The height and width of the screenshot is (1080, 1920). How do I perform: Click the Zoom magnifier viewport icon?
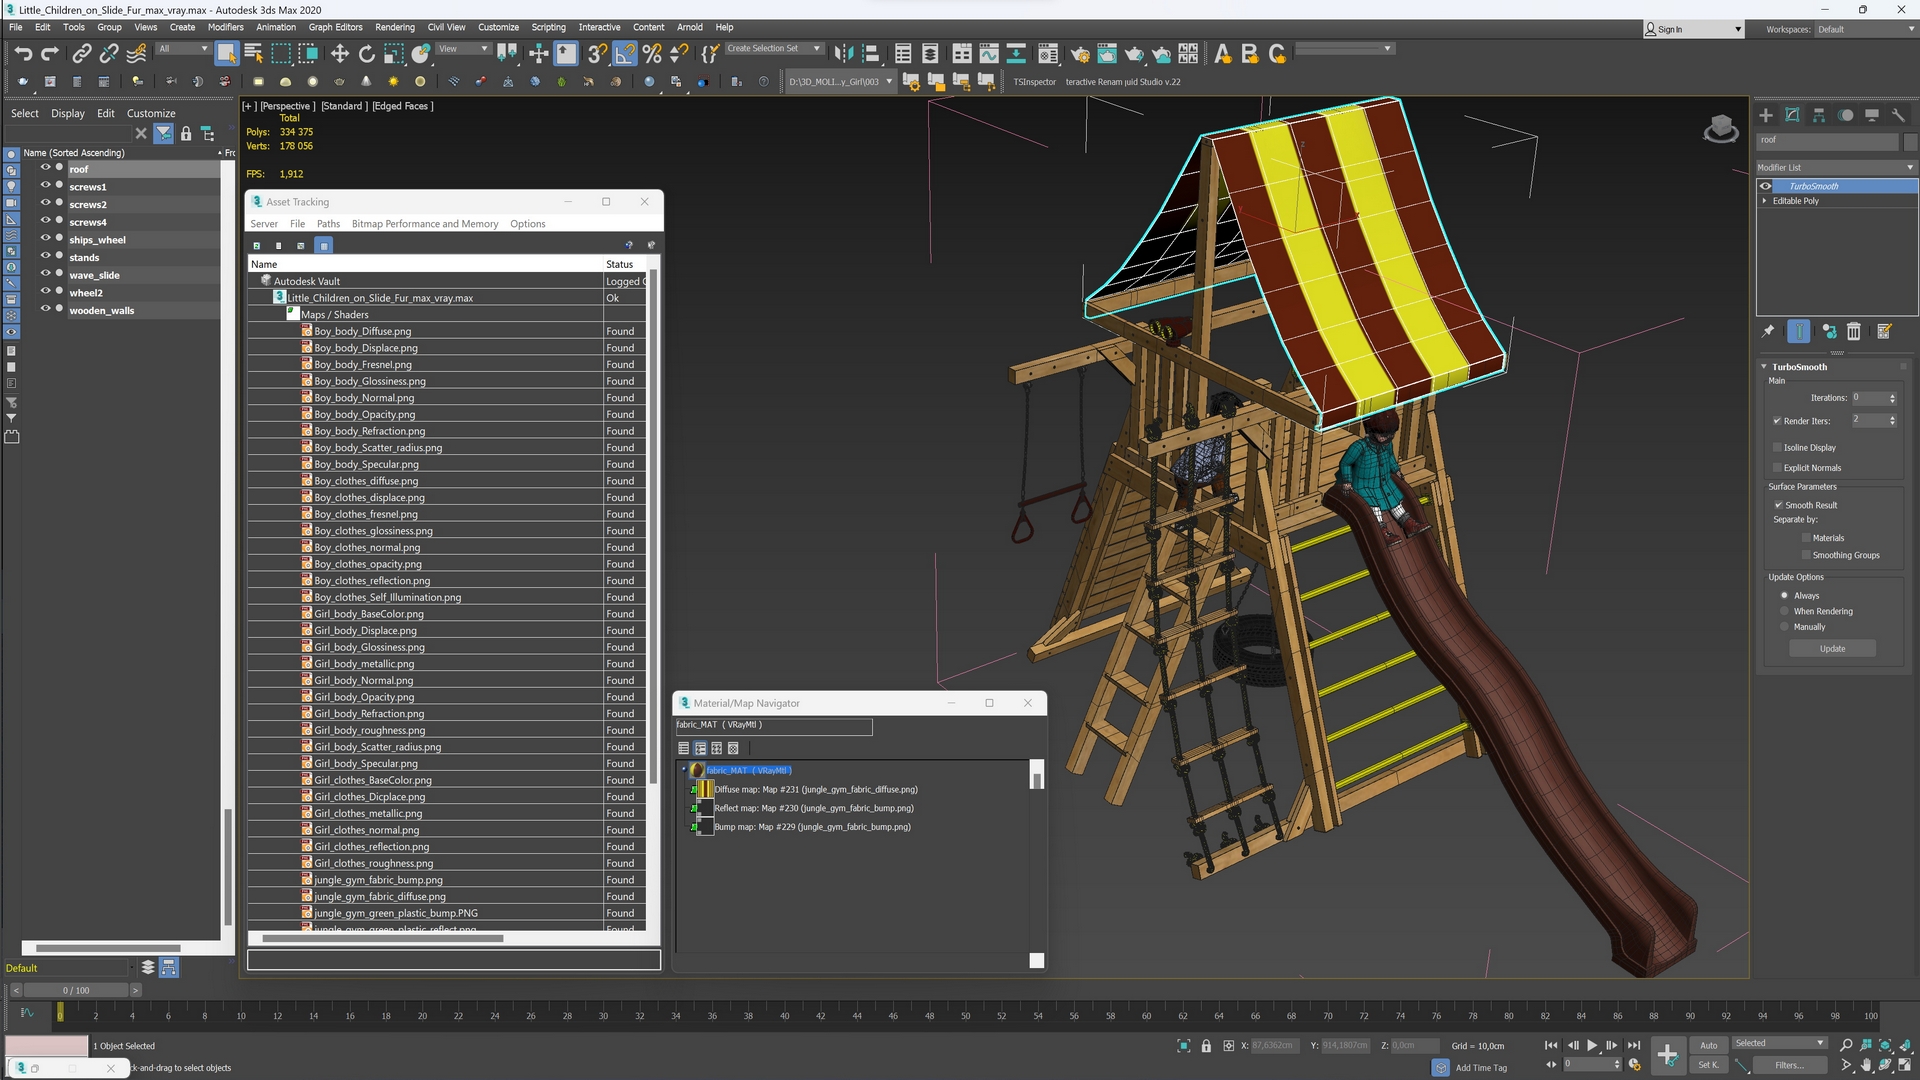[1846, 1045]
